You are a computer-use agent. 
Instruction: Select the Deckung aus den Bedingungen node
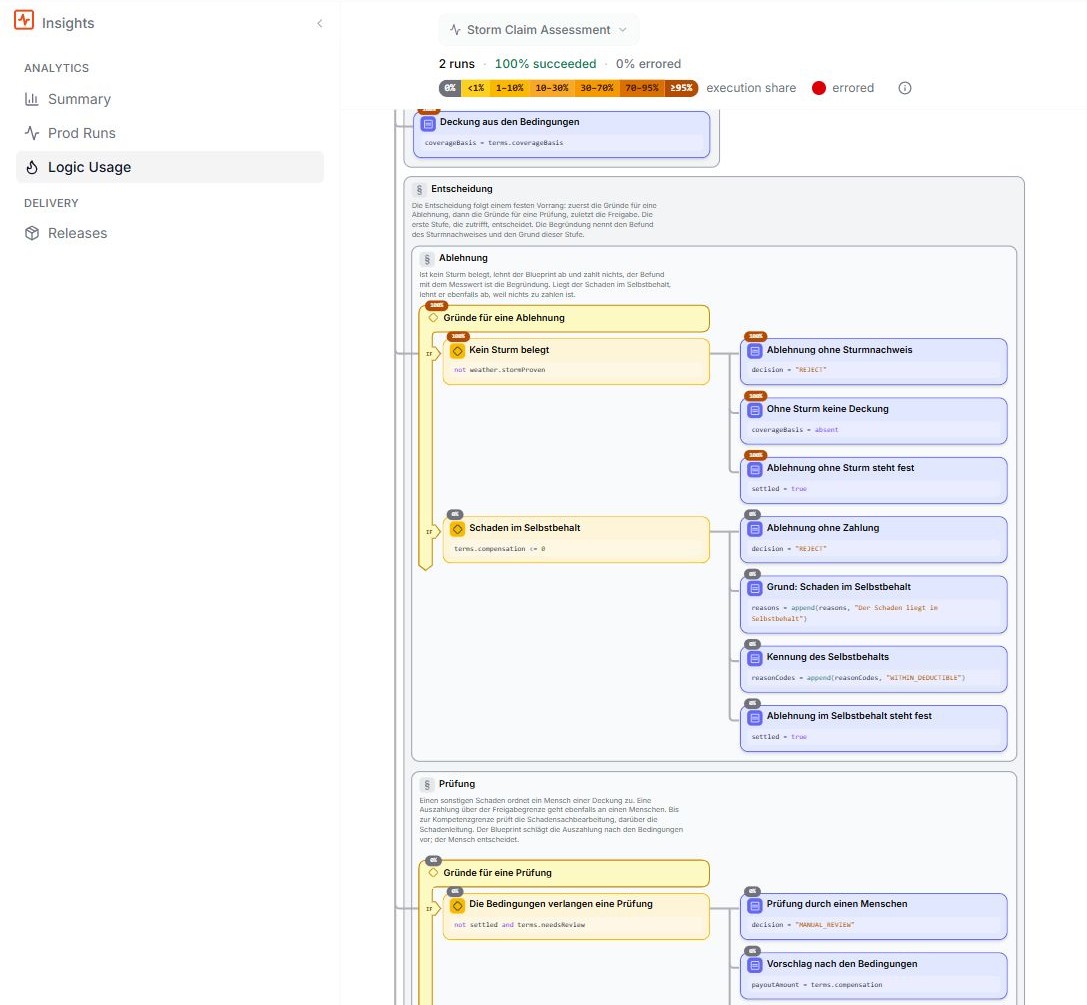pos(562,134)
